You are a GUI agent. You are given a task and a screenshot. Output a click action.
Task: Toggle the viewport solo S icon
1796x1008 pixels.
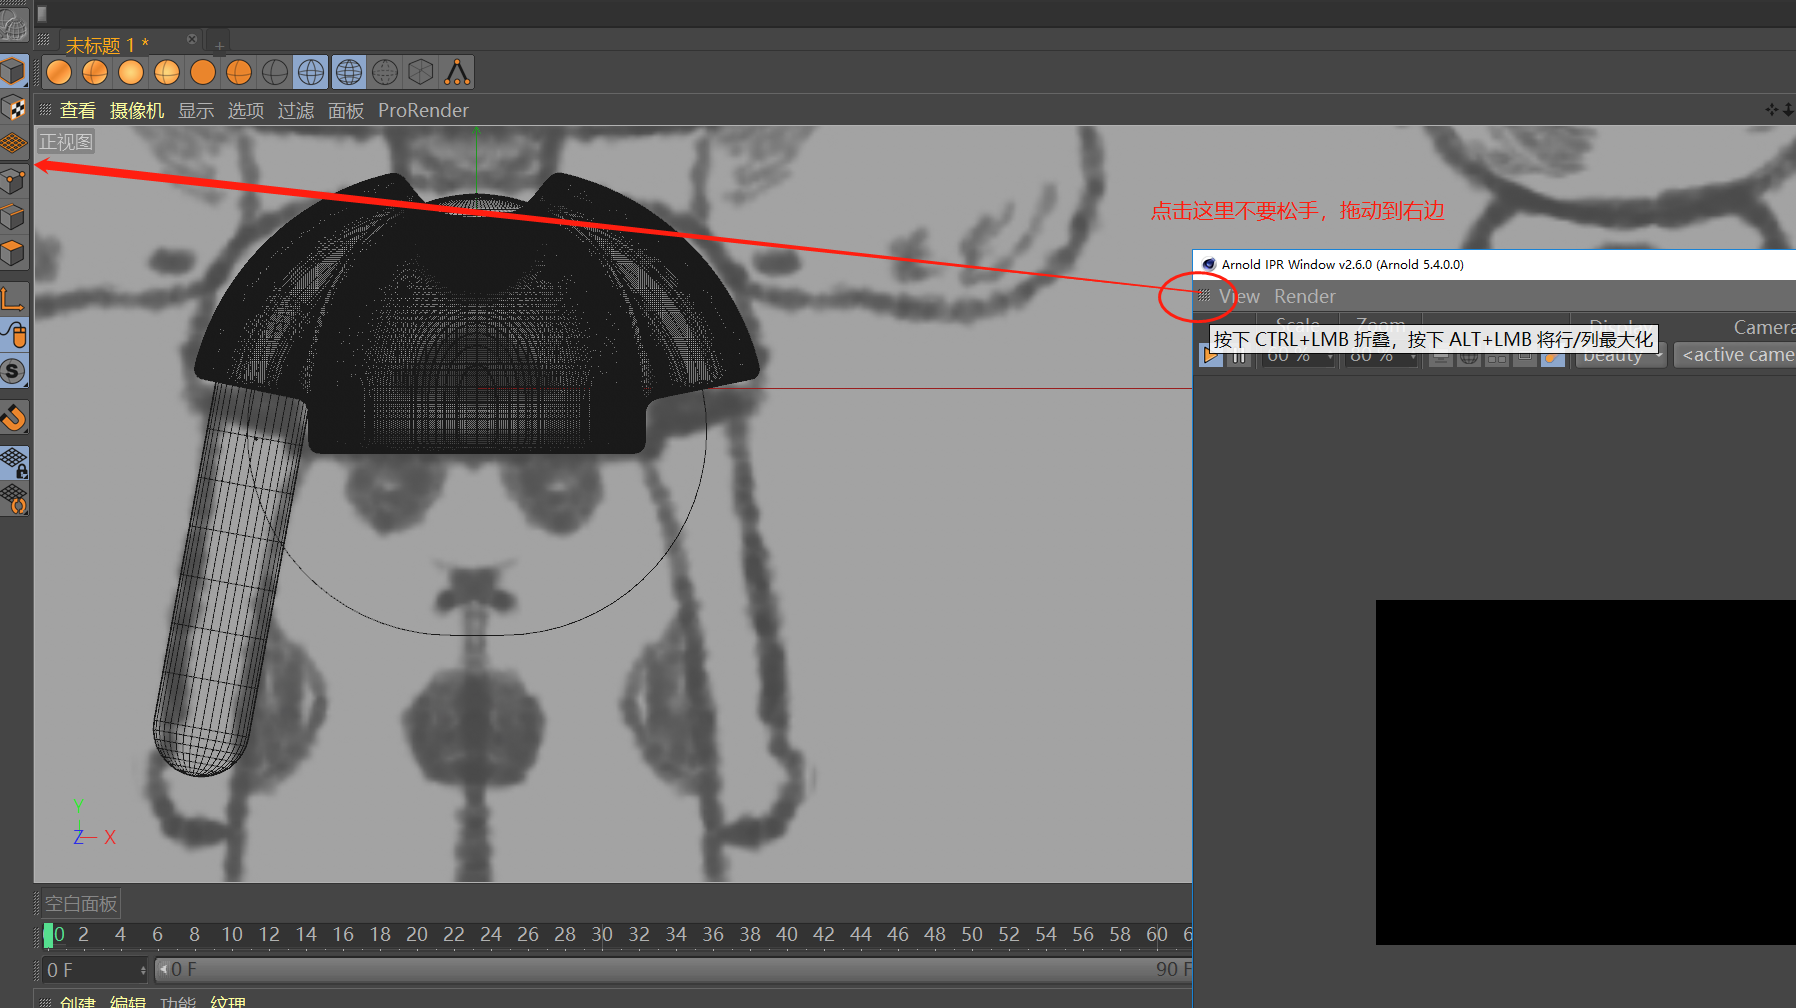14,371
